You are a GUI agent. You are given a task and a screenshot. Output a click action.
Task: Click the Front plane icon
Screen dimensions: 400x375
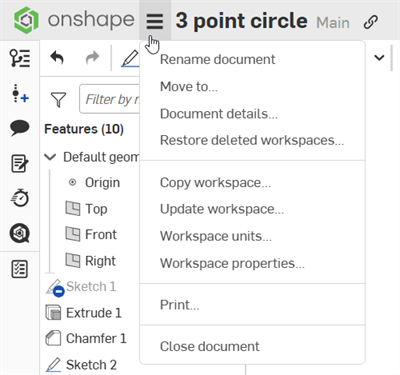pyautogui.click(x=72, y=234)
